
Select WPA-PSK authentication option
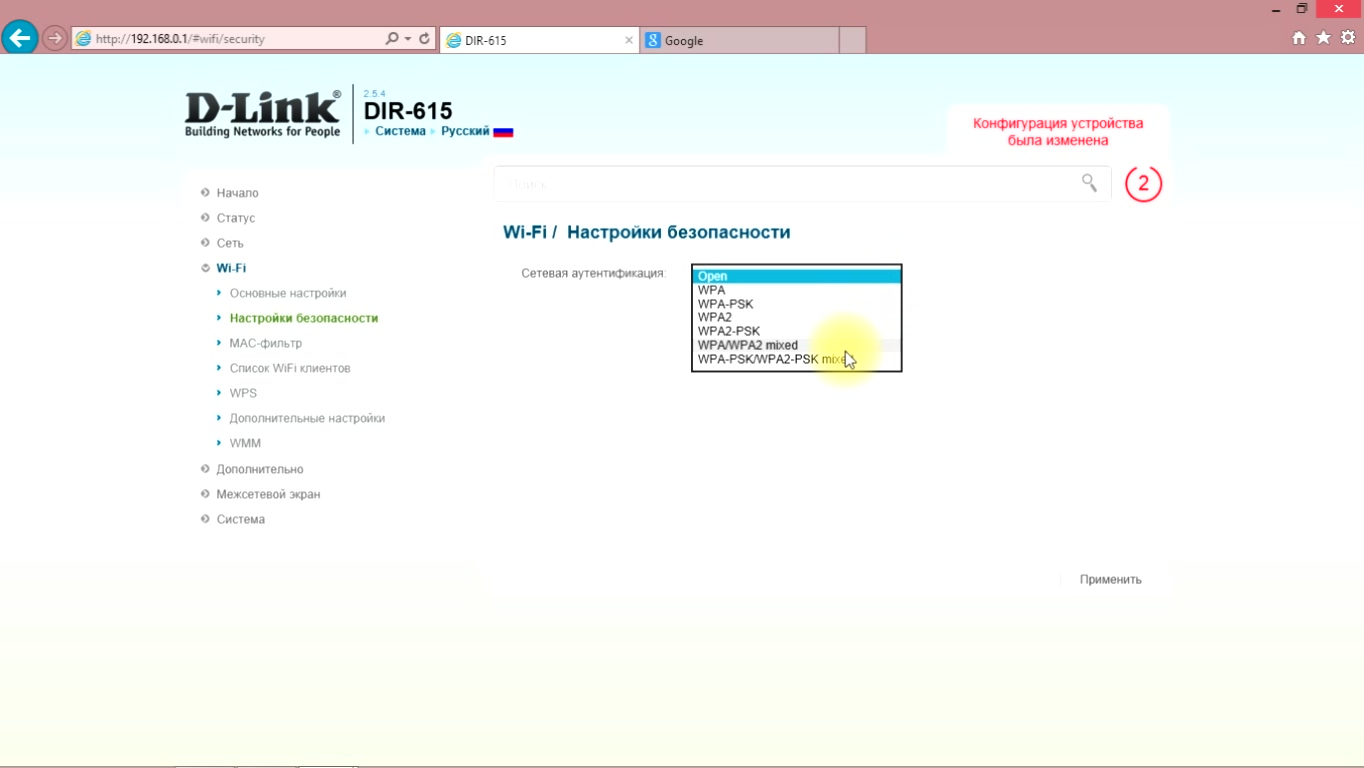pos(796,304)
